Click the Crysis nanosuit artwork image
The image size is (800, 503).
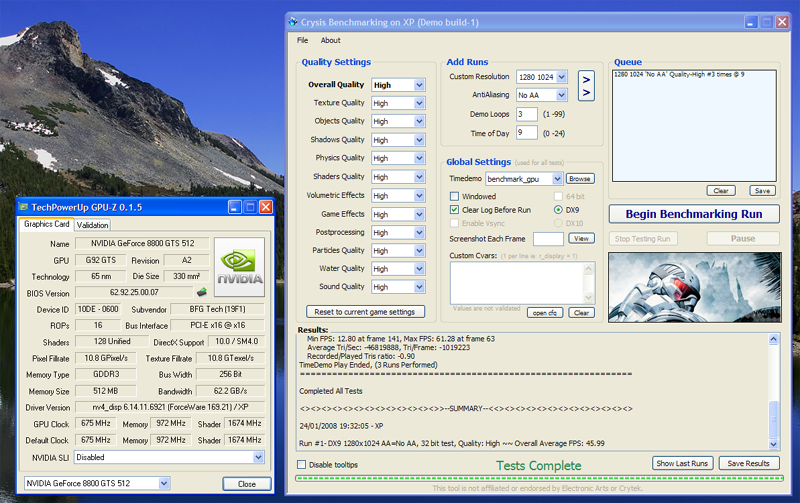click(694, 287)
